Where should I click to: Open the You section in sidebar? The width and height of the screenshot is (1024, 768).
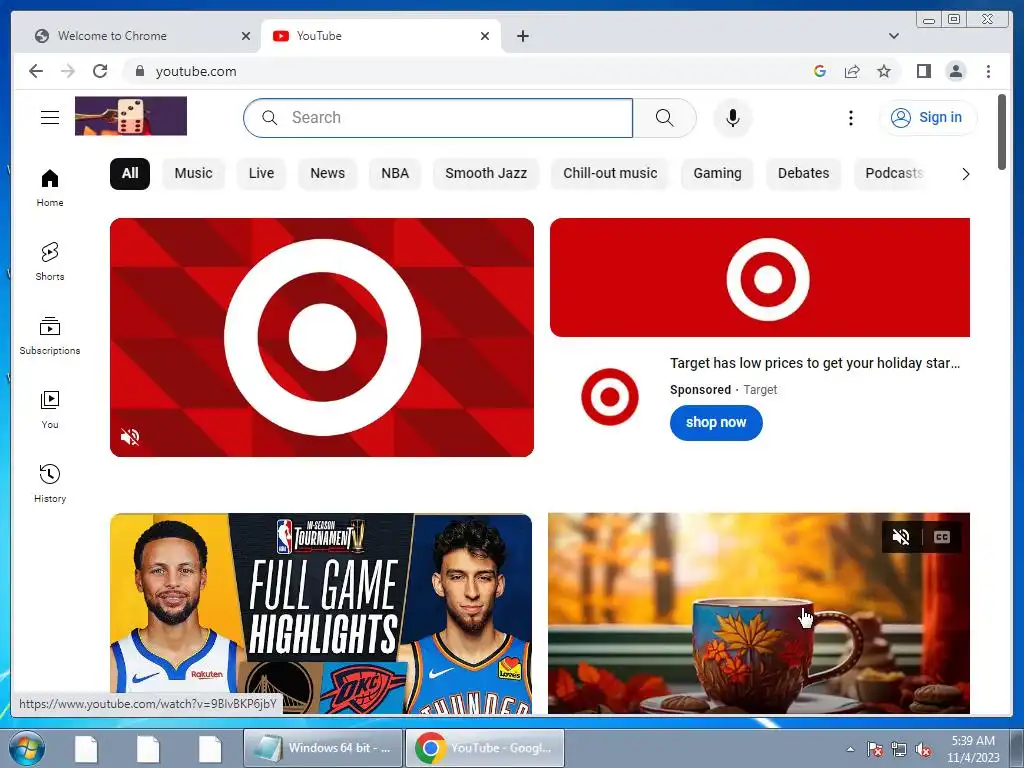(50, 409)
